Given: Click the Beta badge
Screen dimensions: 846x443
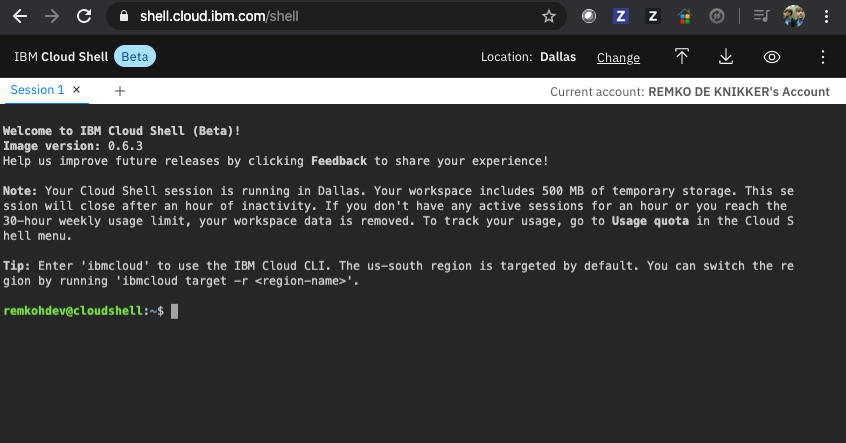Looking at the screenshot, I should (x=135, y=57).
